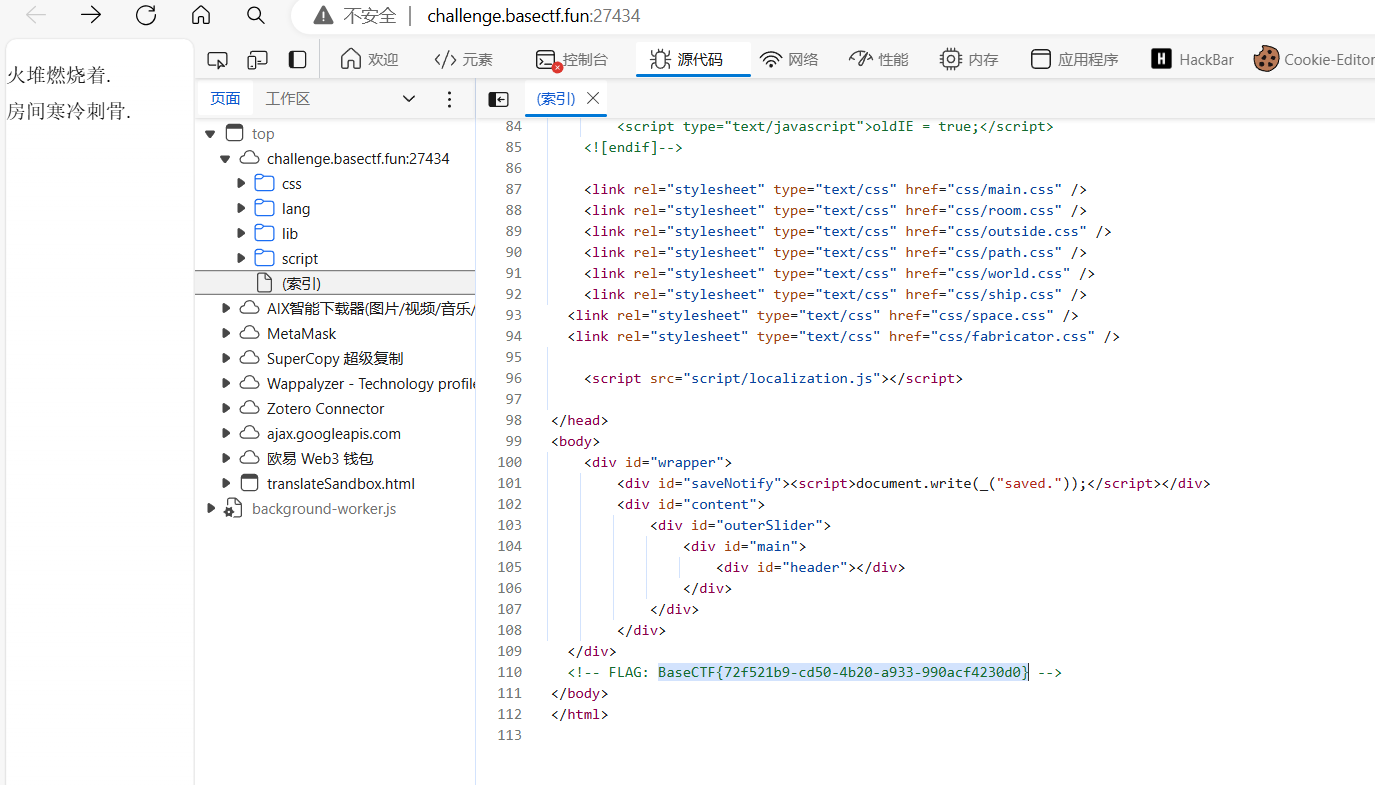Image resolution: width=1375 pixels, height=785 pixels.
Task: Open the 性能 tab
Action: pyautogui.click(x=879, y=59)
